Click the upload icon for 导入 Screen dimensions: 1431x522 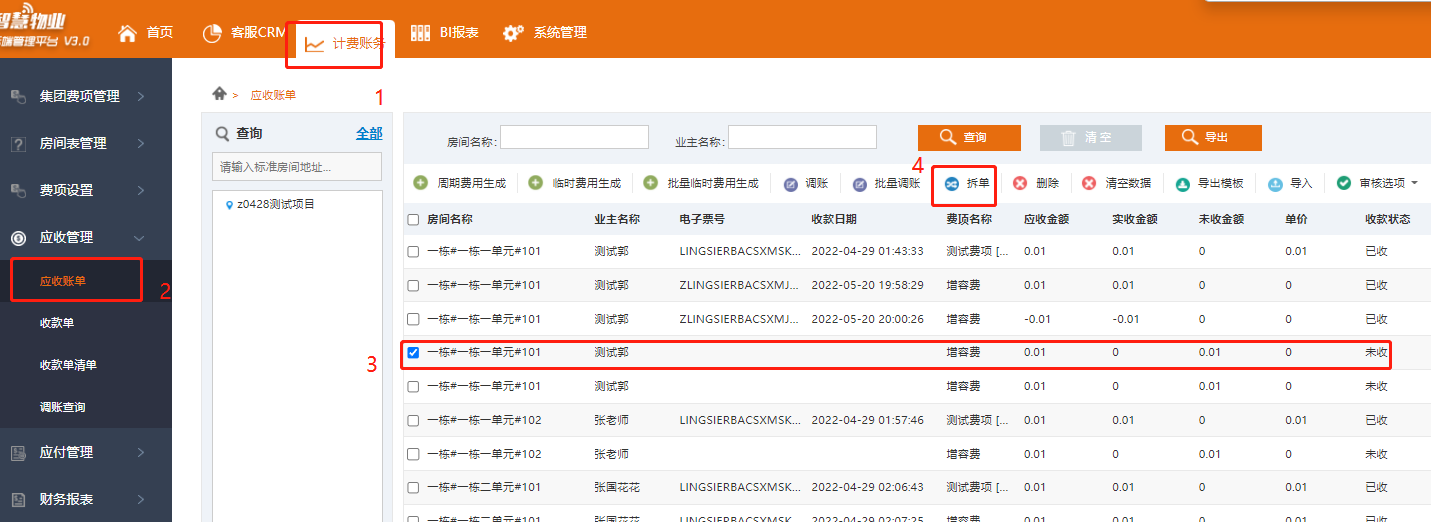coord(1275,184)
